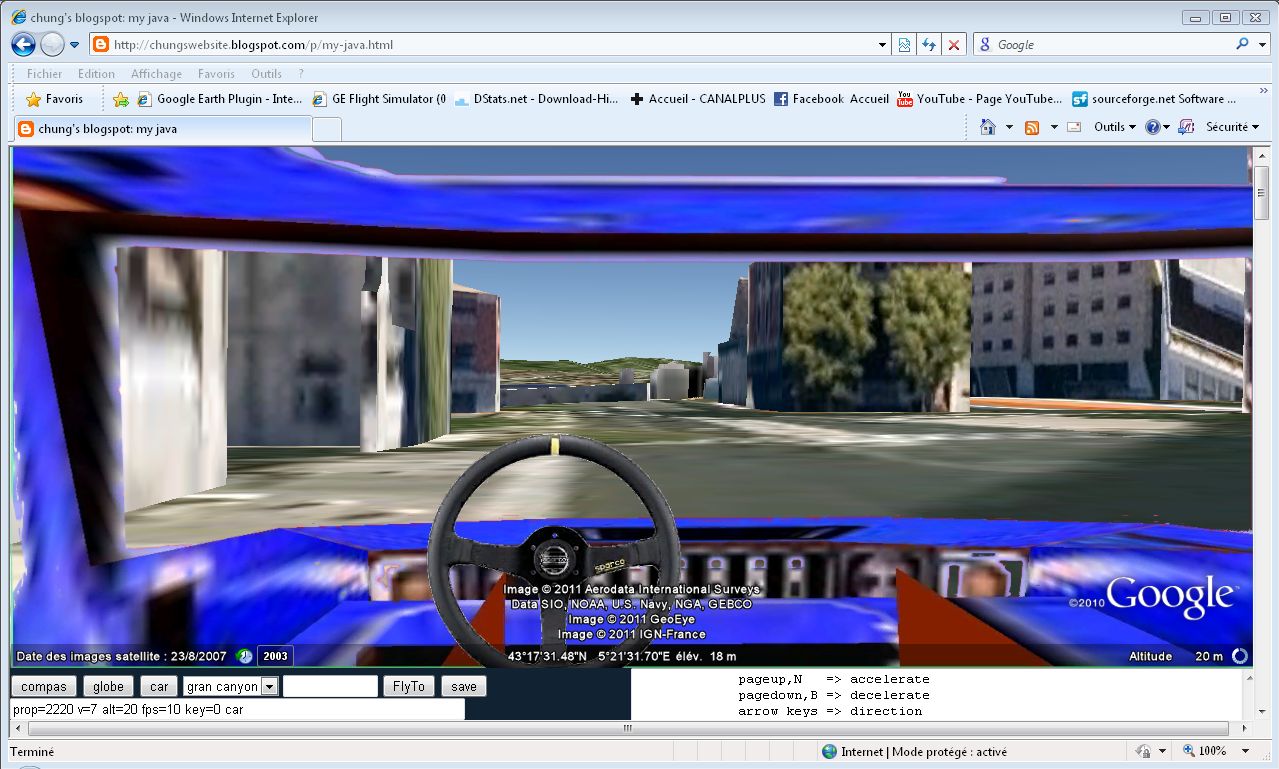Open the Edition menu

coord(96,74)
